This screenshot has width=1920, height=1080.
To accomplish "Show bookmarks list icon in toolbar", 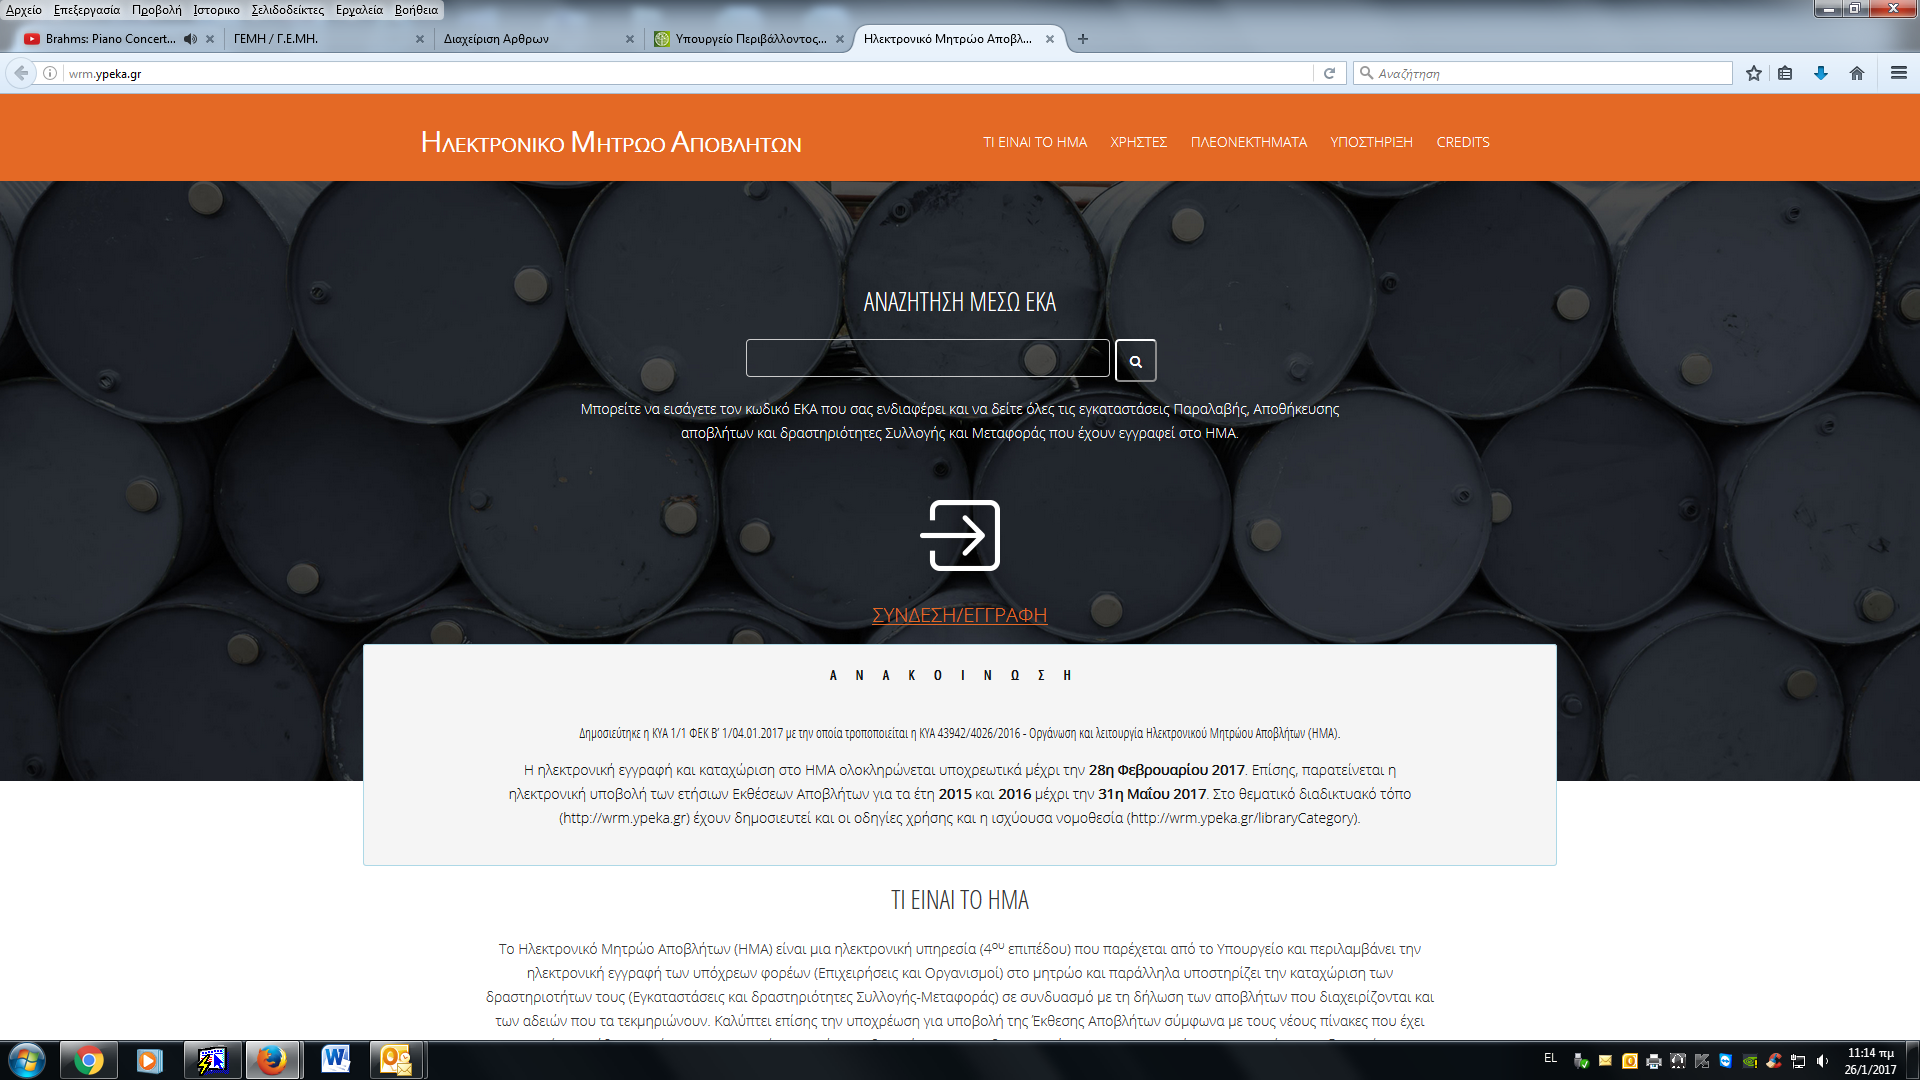I will [1785, 73].
